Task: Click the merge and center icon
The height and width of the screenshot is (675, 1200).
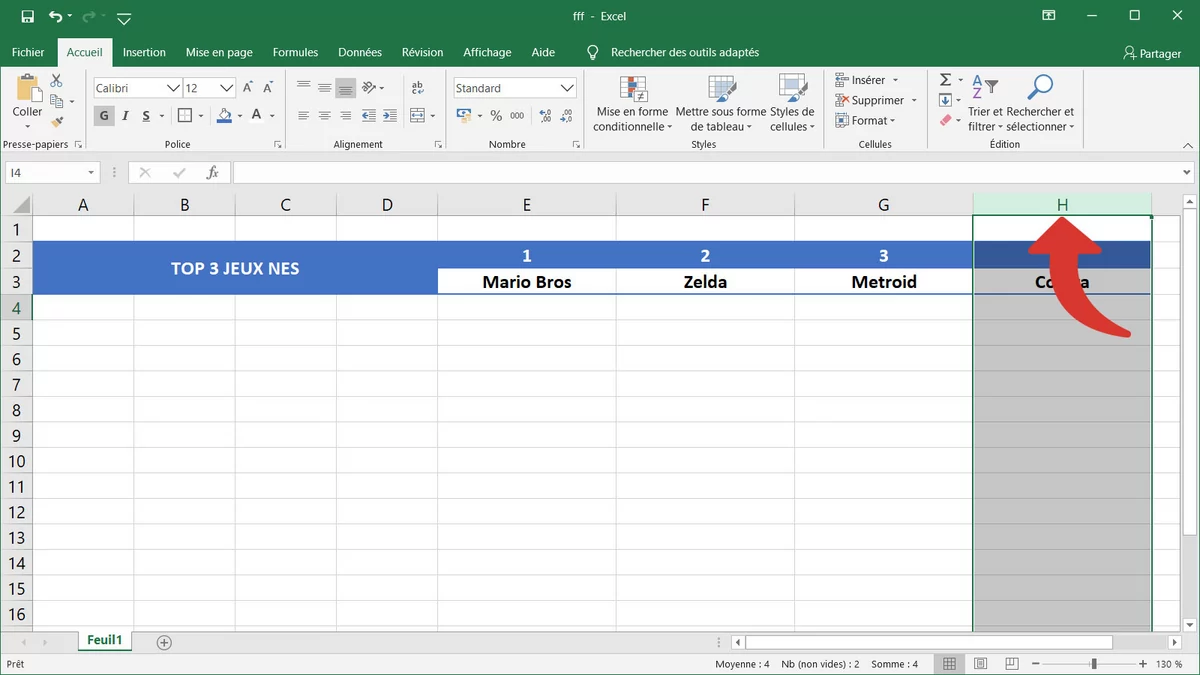Action: (417, 116)
